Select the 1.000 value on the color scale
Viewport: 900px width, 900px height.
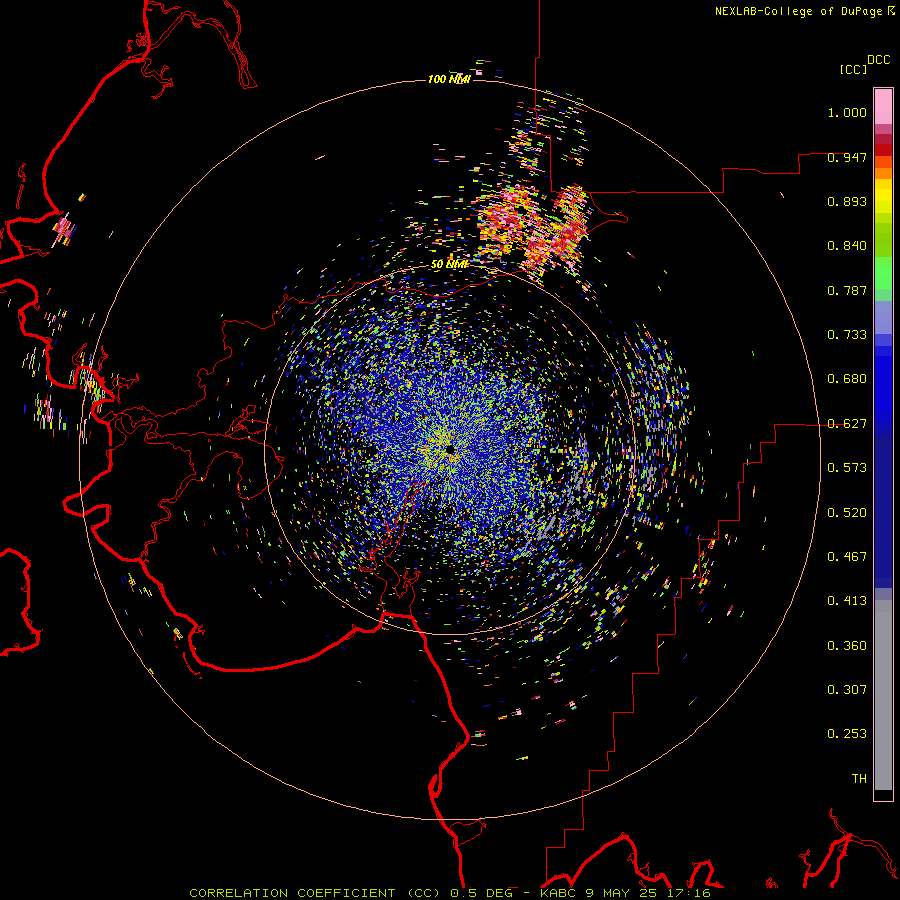point(847,112)
